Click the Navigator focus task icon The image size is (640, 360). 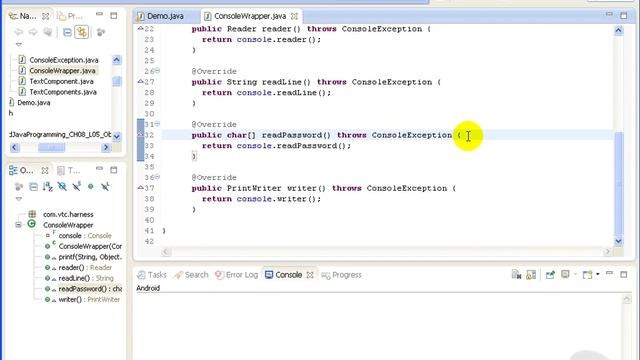(x=100, y=32)
